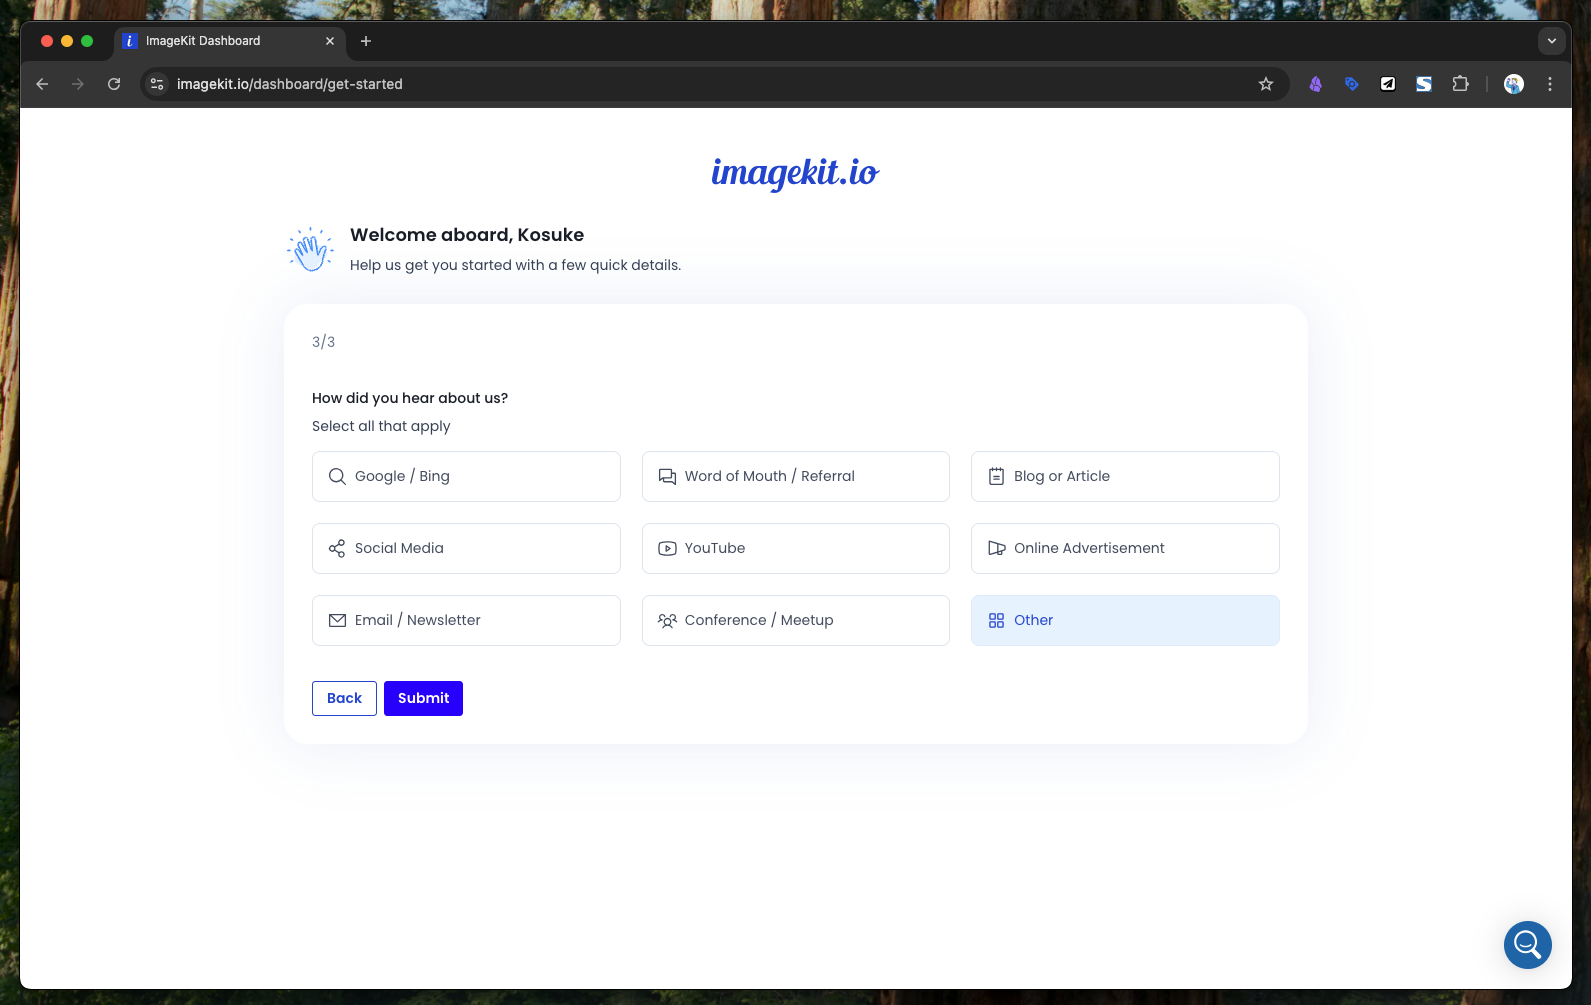Open the Chrome profile avatar
Image resolution: width=1591 pixels, height=1005 pixels.
click(1513, 84)
